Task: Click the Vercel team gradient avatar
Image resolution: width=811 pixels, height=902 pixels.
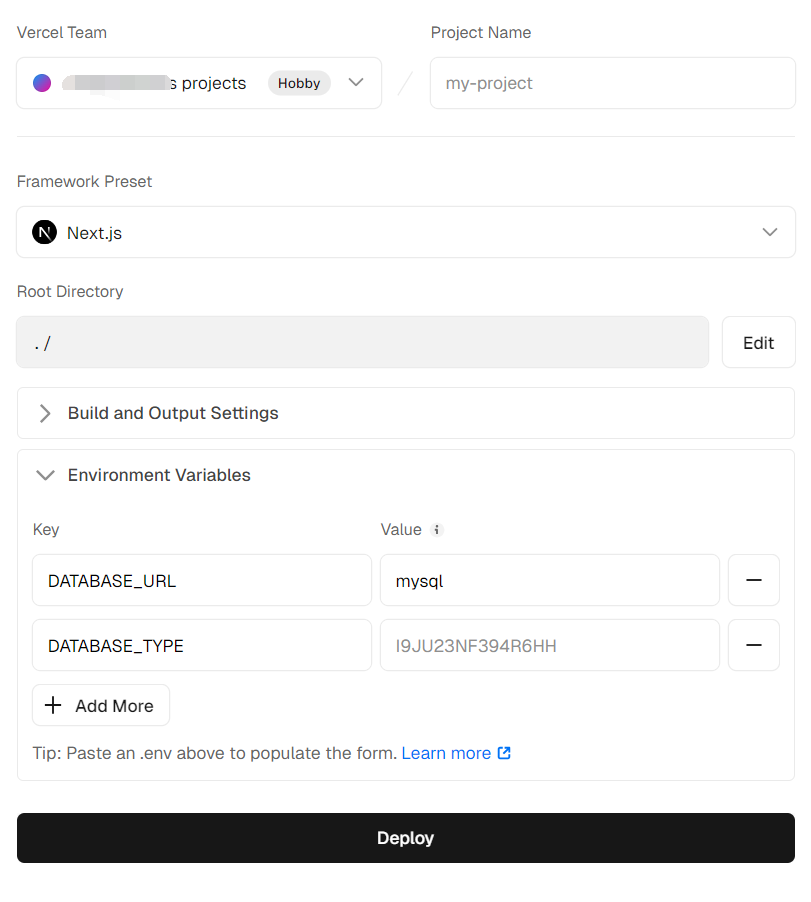Action: pos(42,83)
